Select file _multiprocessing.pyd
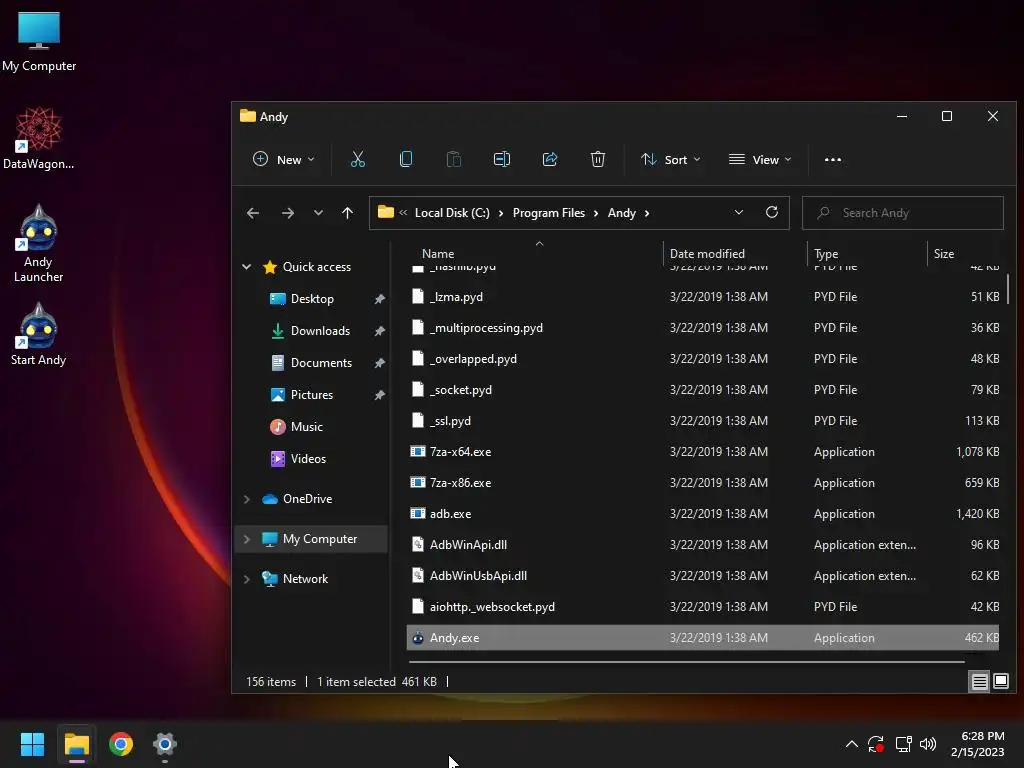Screen dimensions: 1024x768 click(703, 328)
